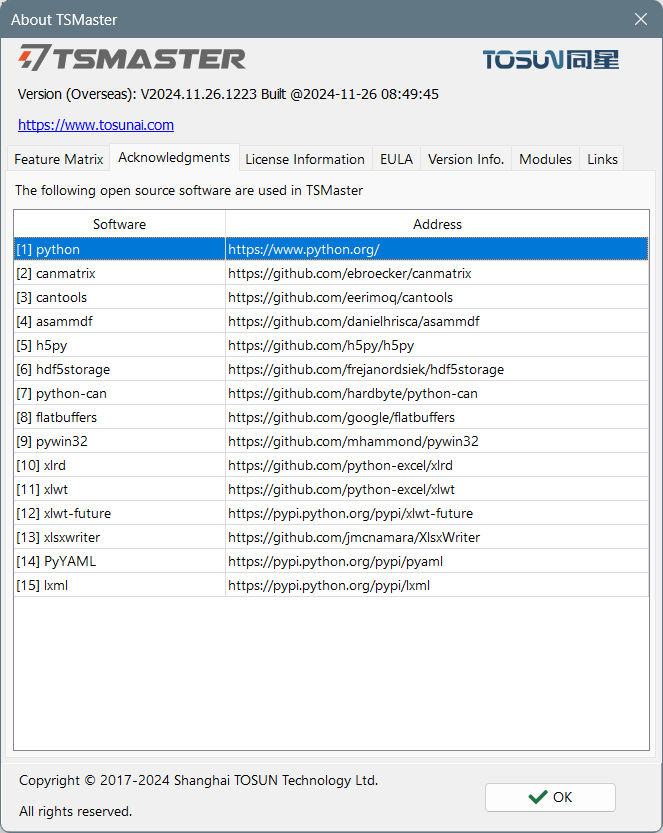This screenshot has height=833, width=663.
Task: Click the pypi xlwt-future address cell
Action: (x=437, y=513)
